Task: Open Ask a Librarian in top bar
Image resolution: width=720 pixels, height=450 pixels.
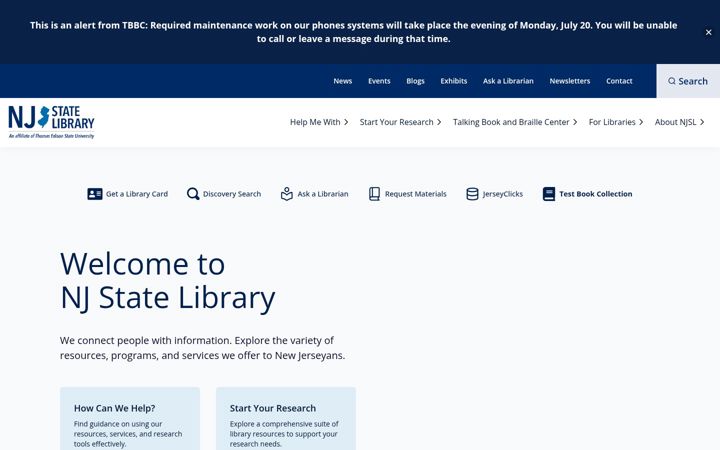Action: tap(508, 81)
